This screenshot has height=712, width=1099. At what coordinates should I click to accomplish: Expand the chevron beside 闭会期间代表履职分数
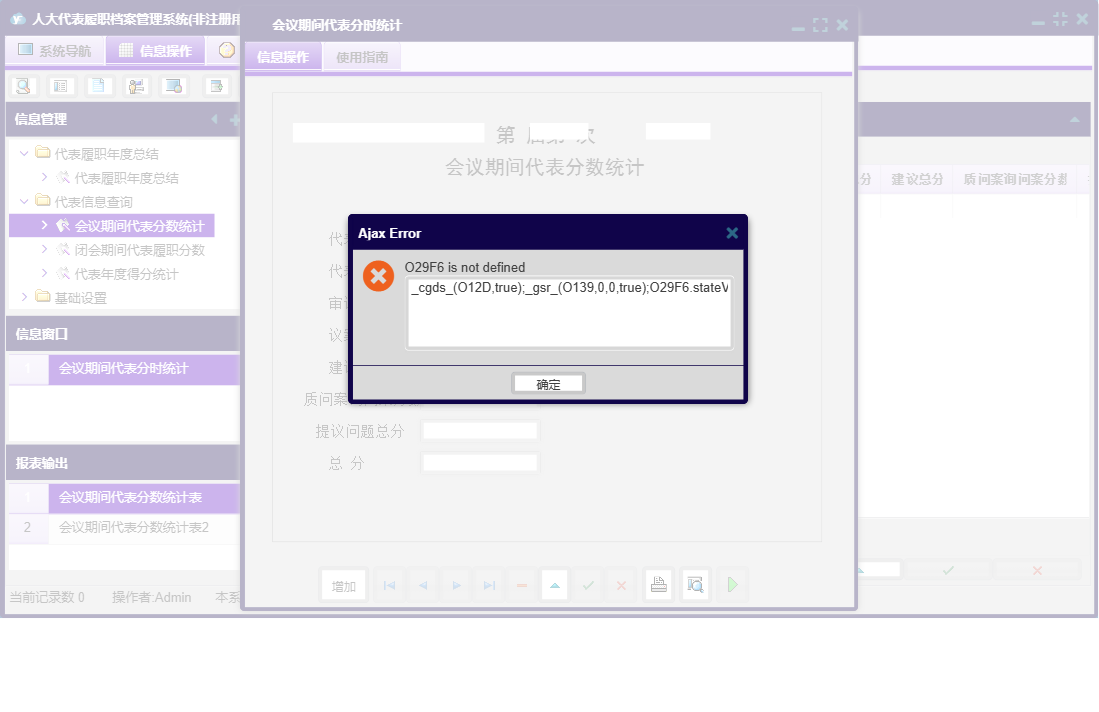pyautogui.click(x=44, y=249)
